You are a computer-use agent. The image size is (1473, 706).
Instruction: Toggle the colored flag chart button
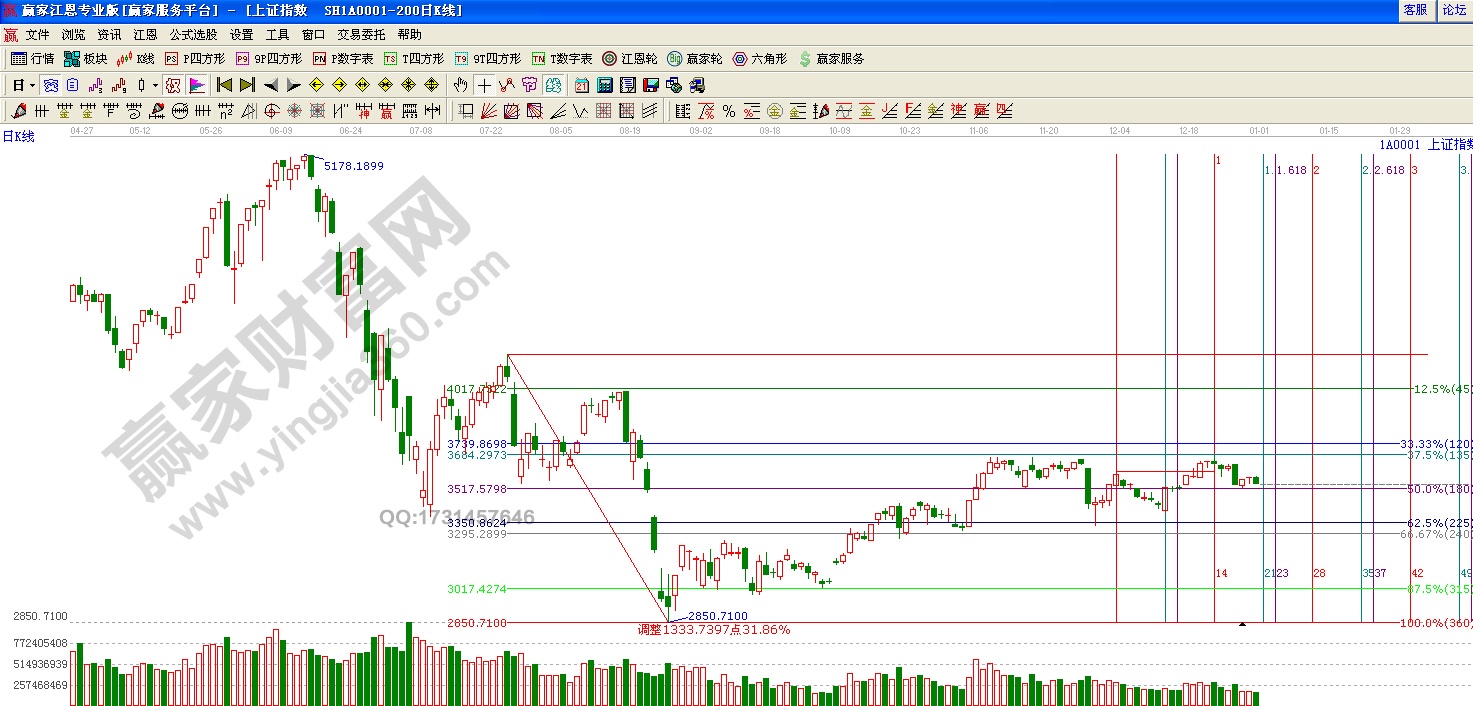coord(197,85)
